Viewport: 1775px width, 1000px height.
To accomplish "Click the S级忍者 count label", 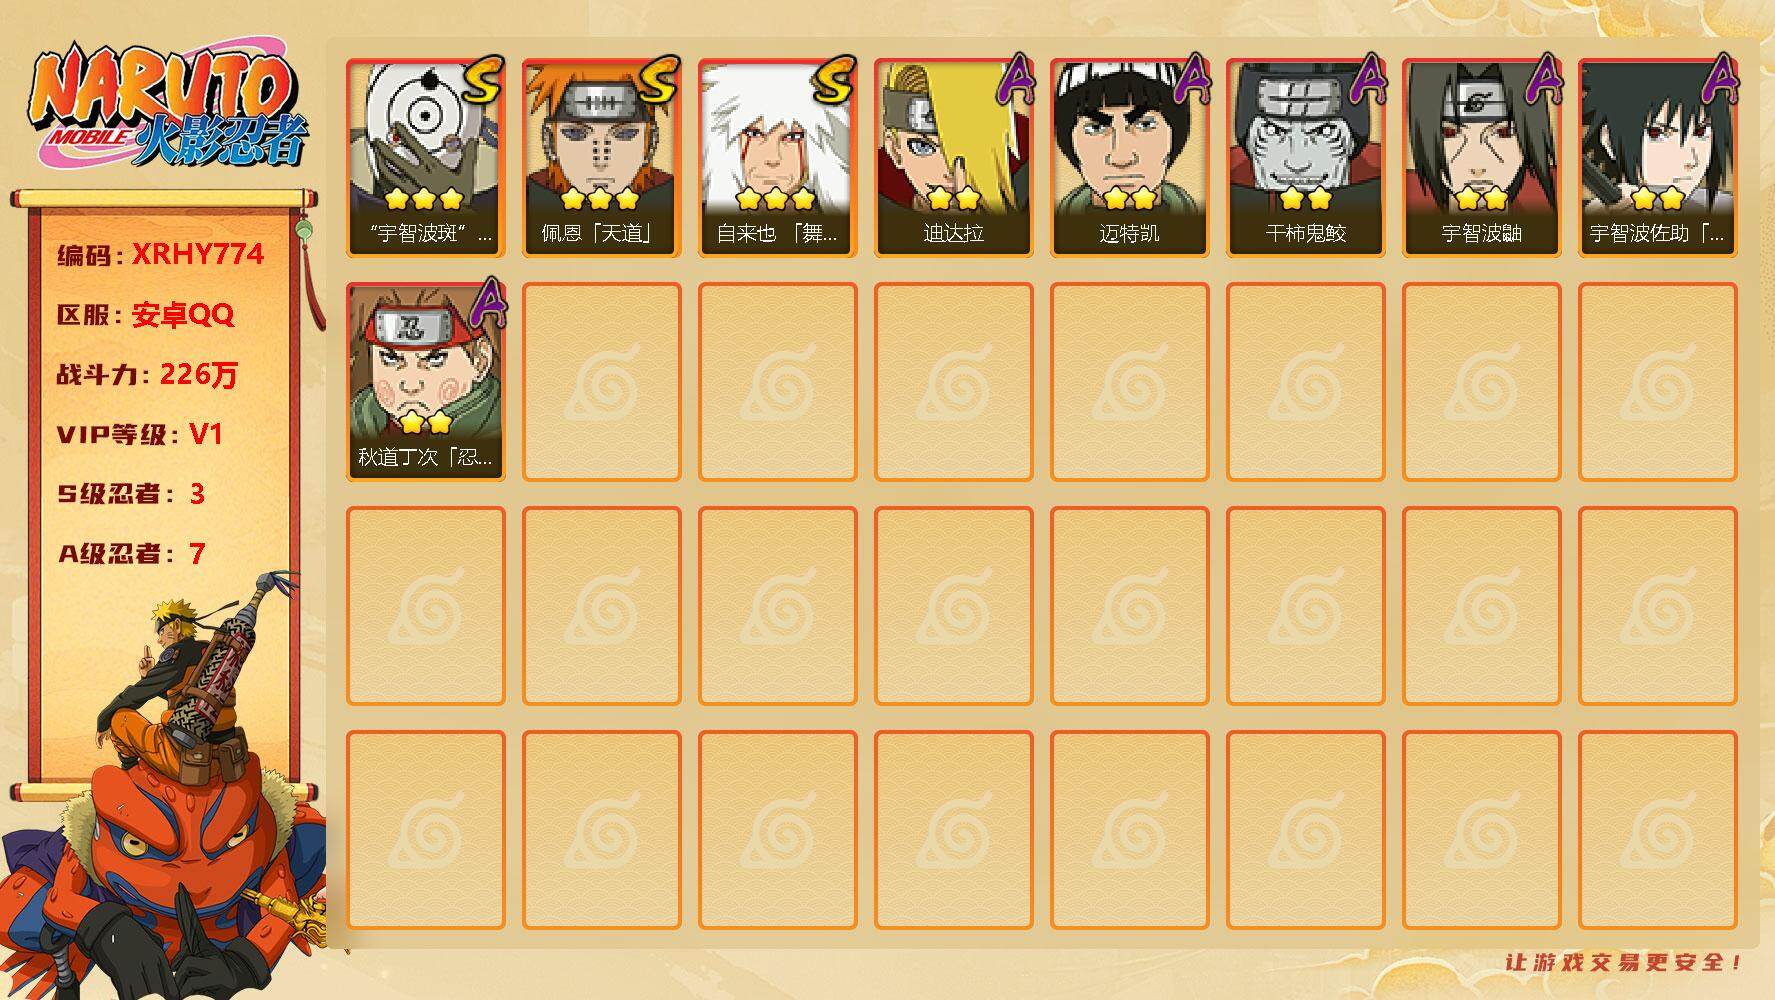I will [x=131, y=494].
